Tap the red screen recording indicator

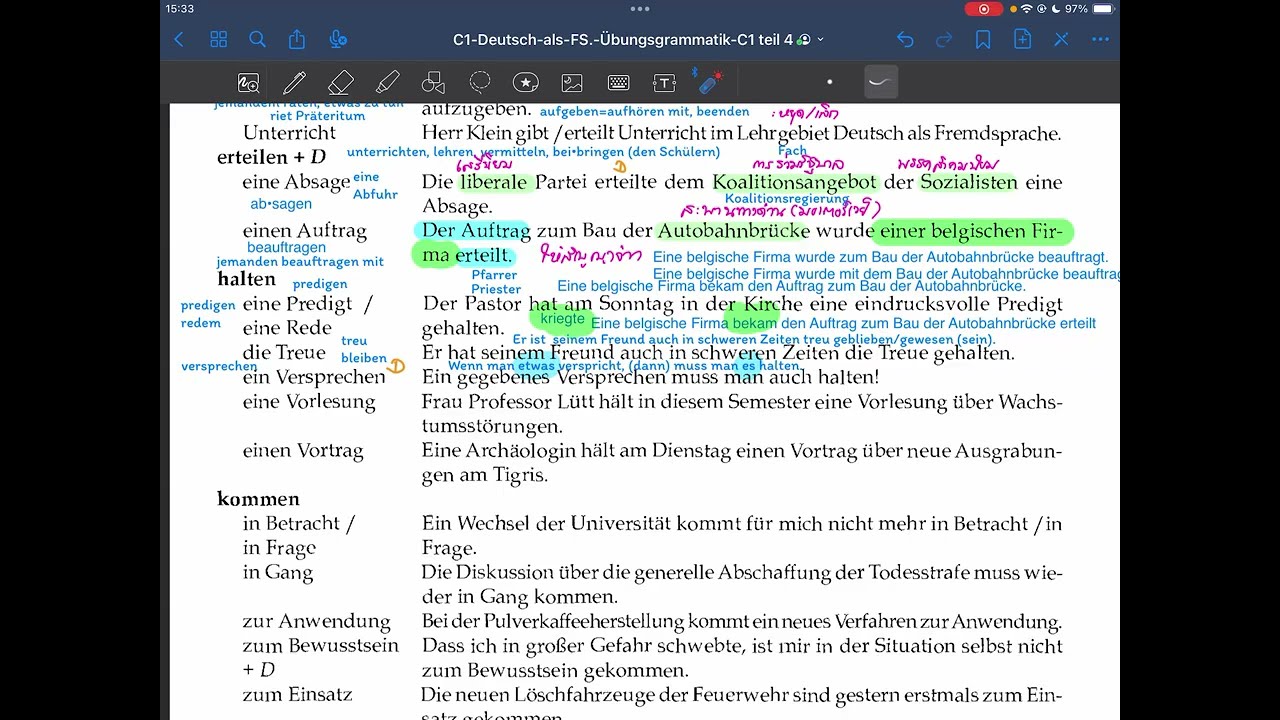pos(983,9)
